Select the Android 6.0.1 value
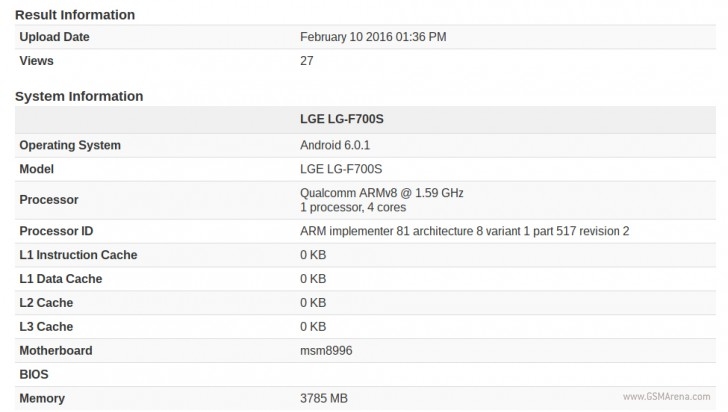Screen dimensions: 728x412 tap(335, 145)
